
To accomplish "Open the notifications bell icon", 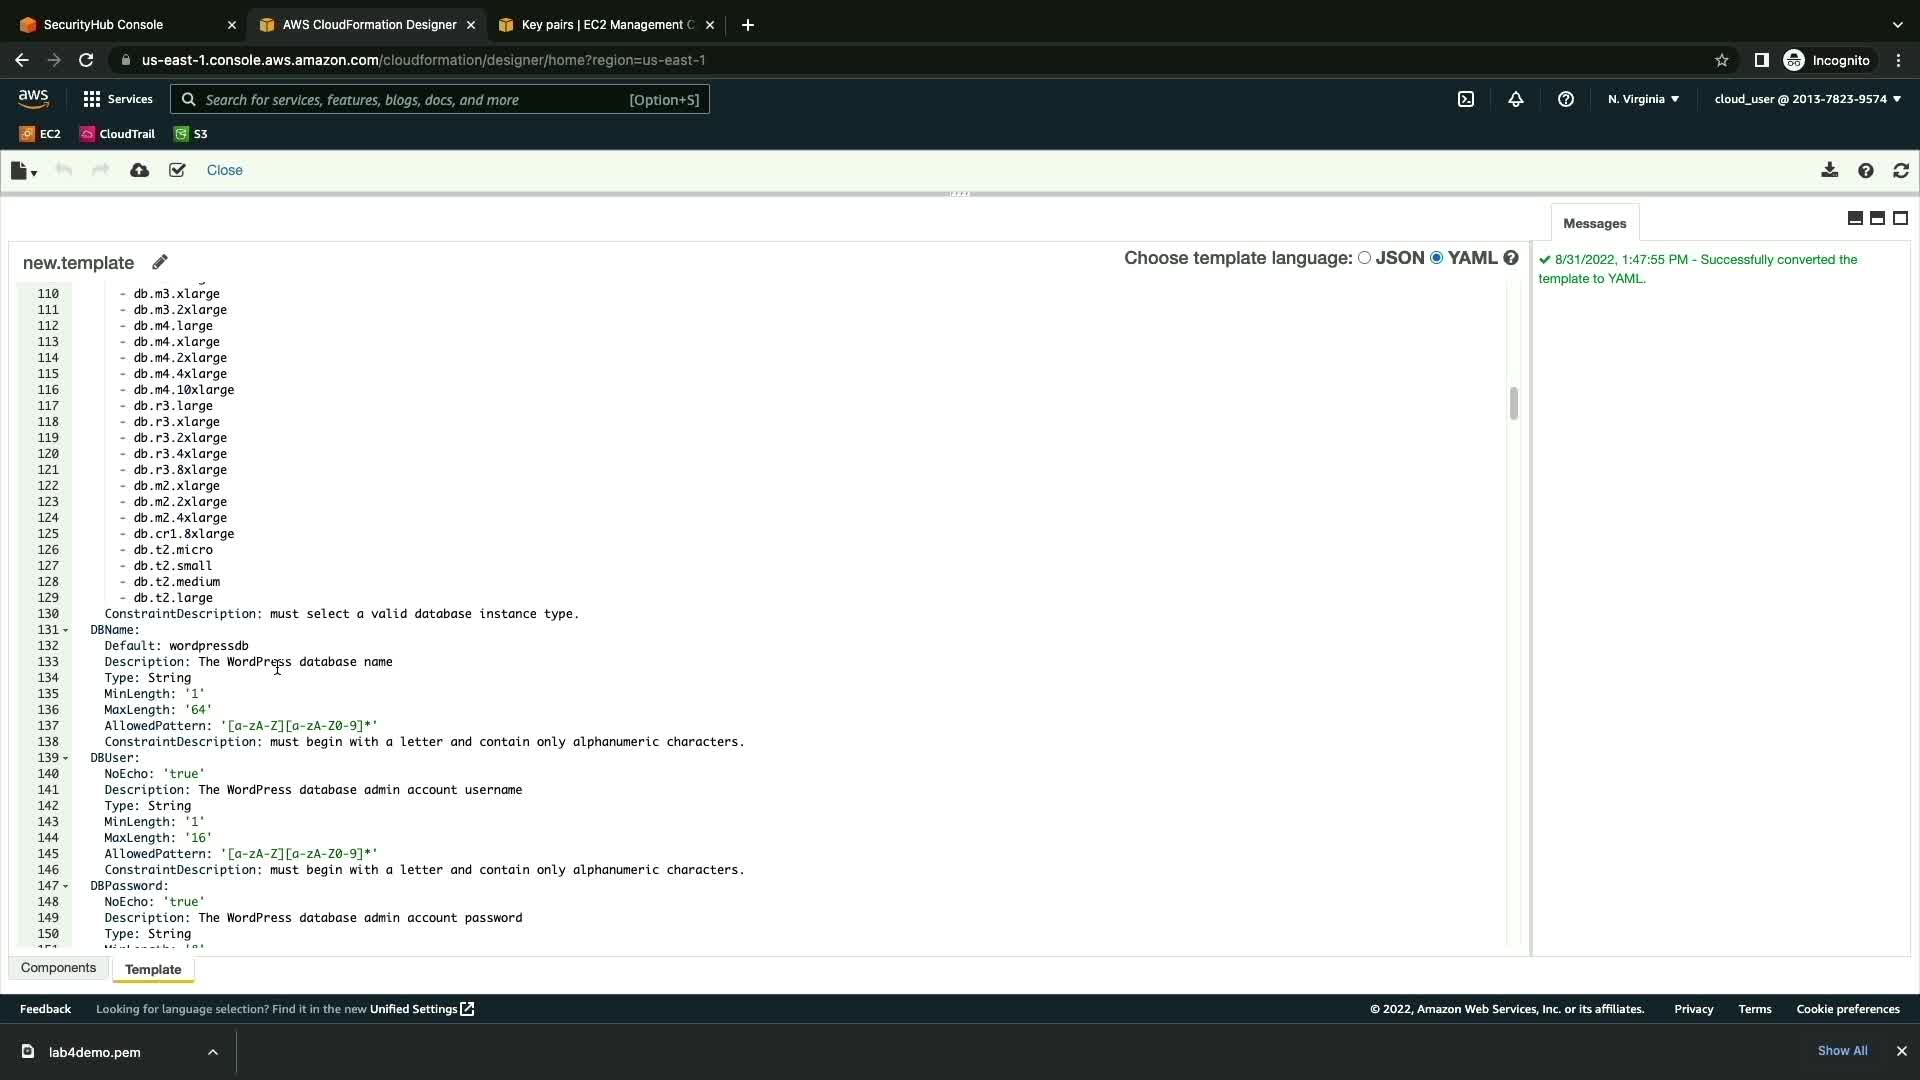I will pos(1516,99).
